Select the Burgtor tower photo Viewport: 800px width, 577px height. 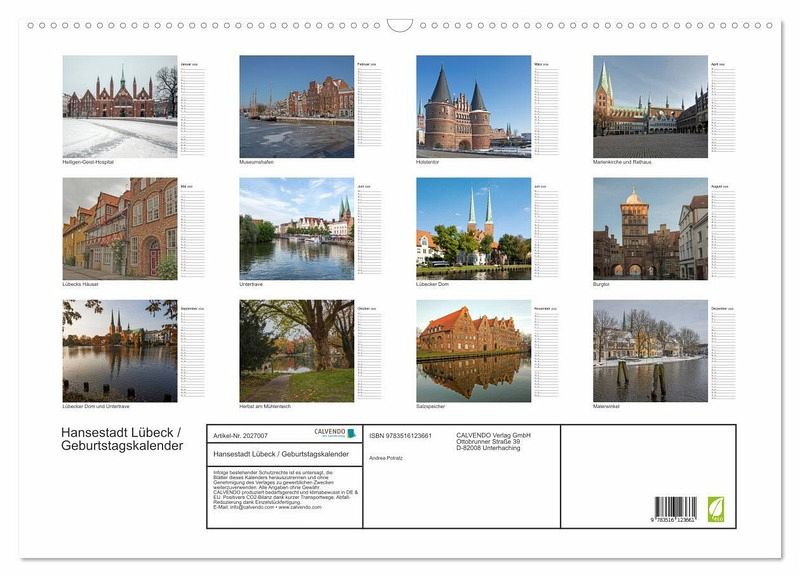[x=650, y=229]
